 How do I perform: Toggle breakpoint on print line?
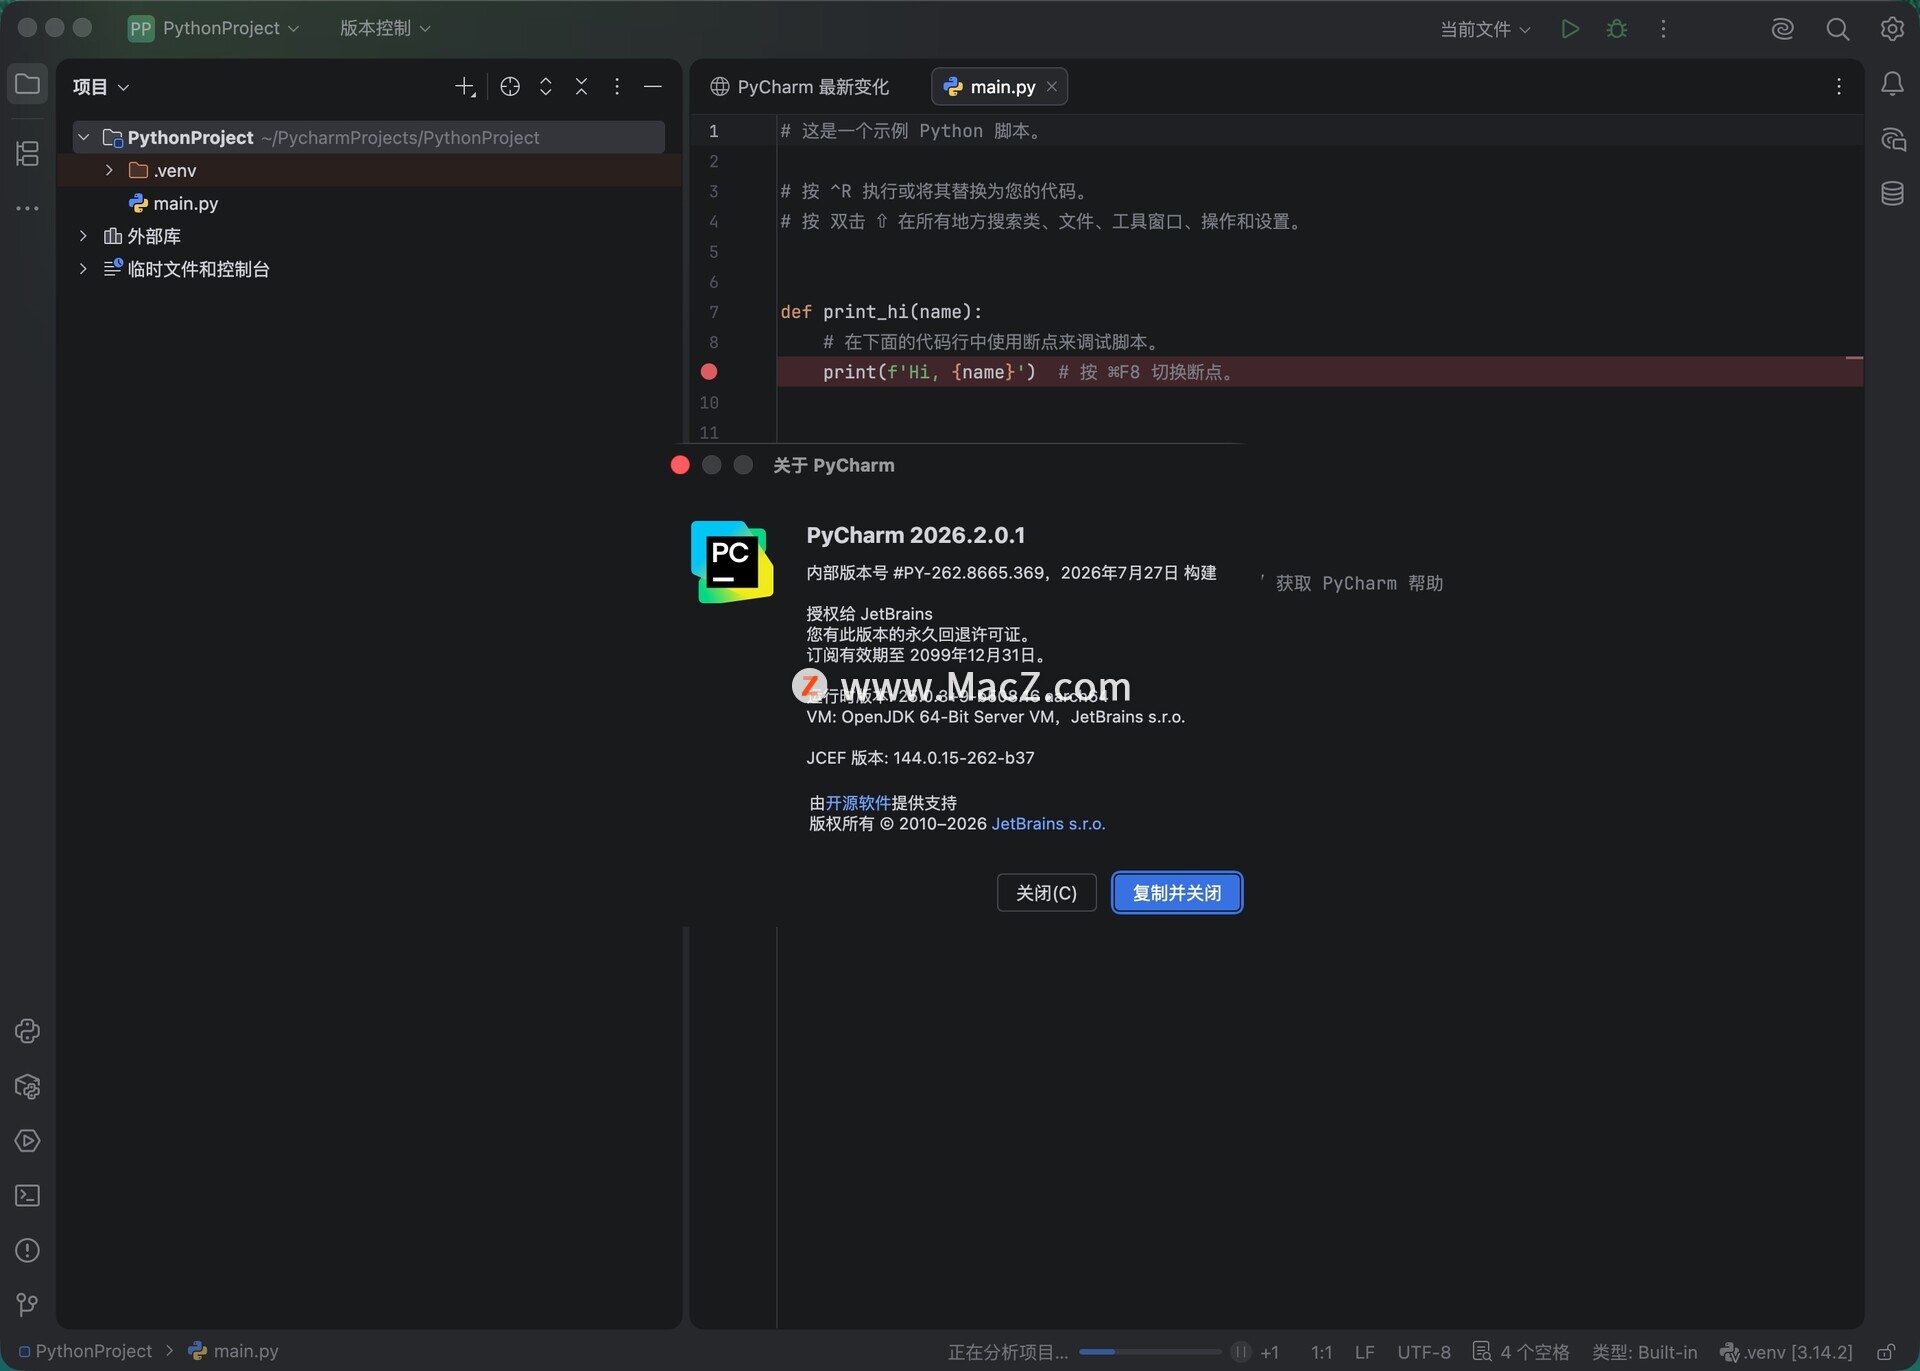[709, 372]
